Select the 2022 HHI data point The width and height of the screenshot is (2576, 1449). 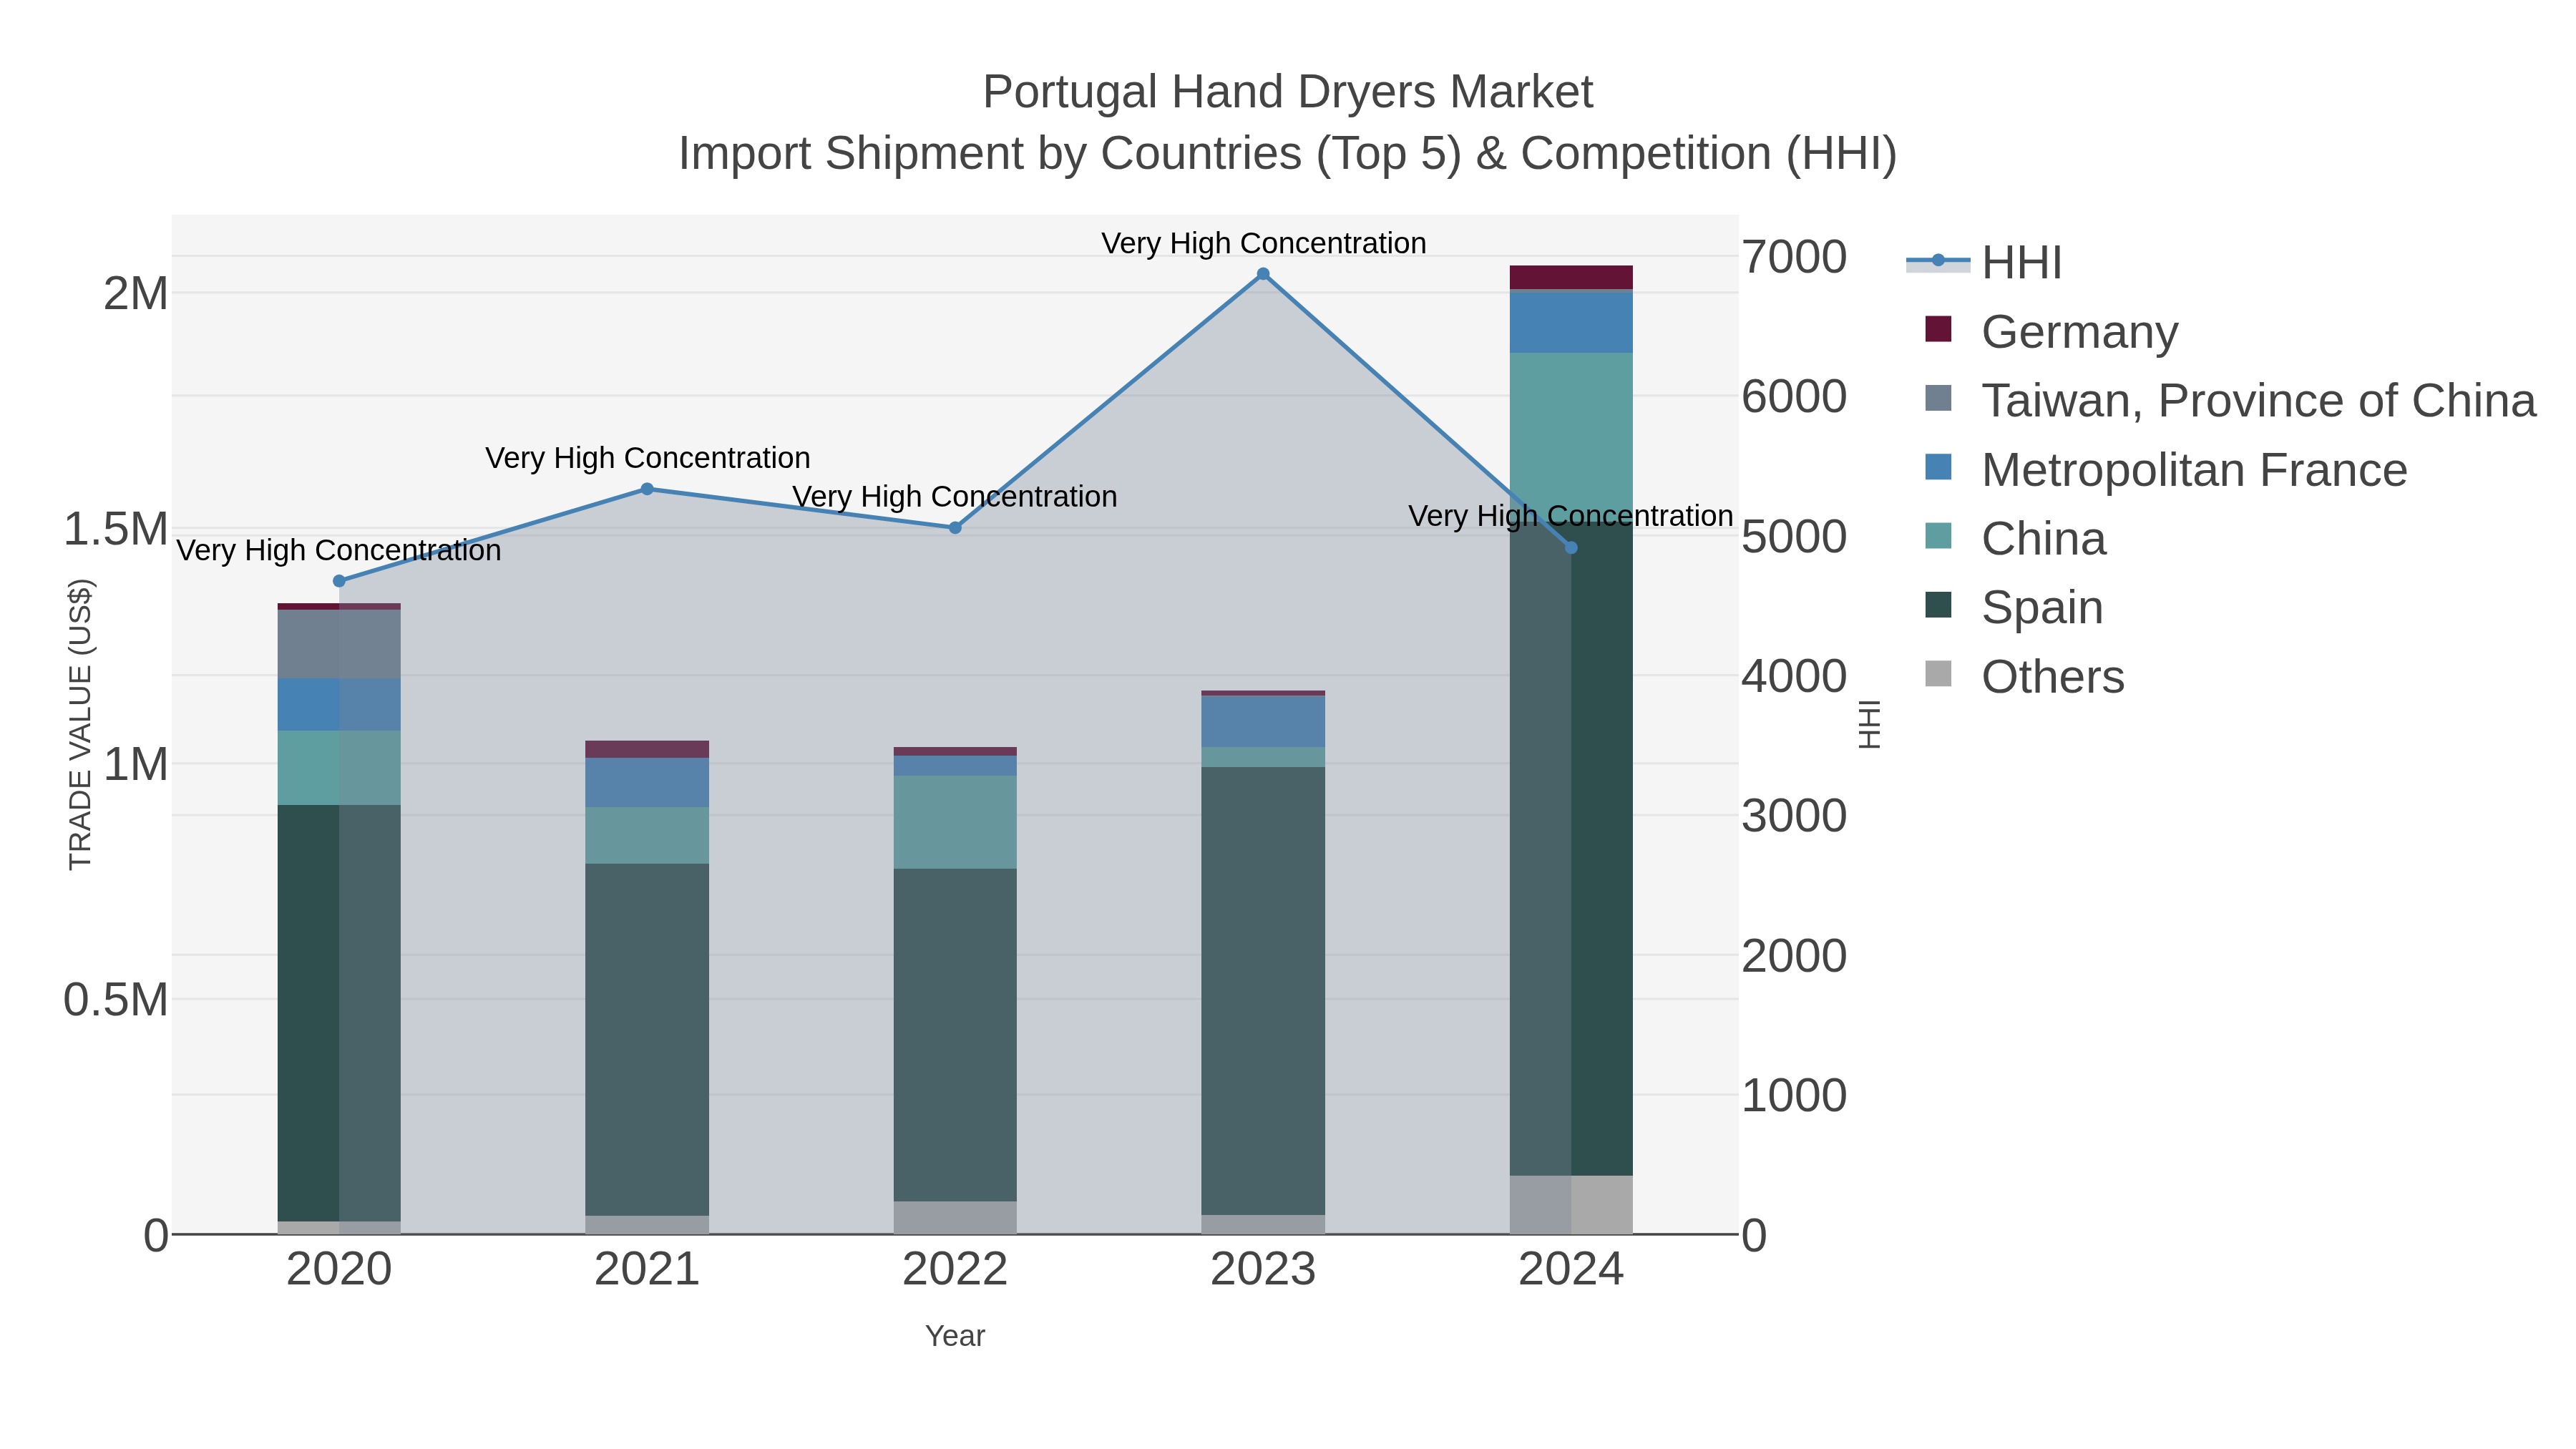[x=955, y=528]
